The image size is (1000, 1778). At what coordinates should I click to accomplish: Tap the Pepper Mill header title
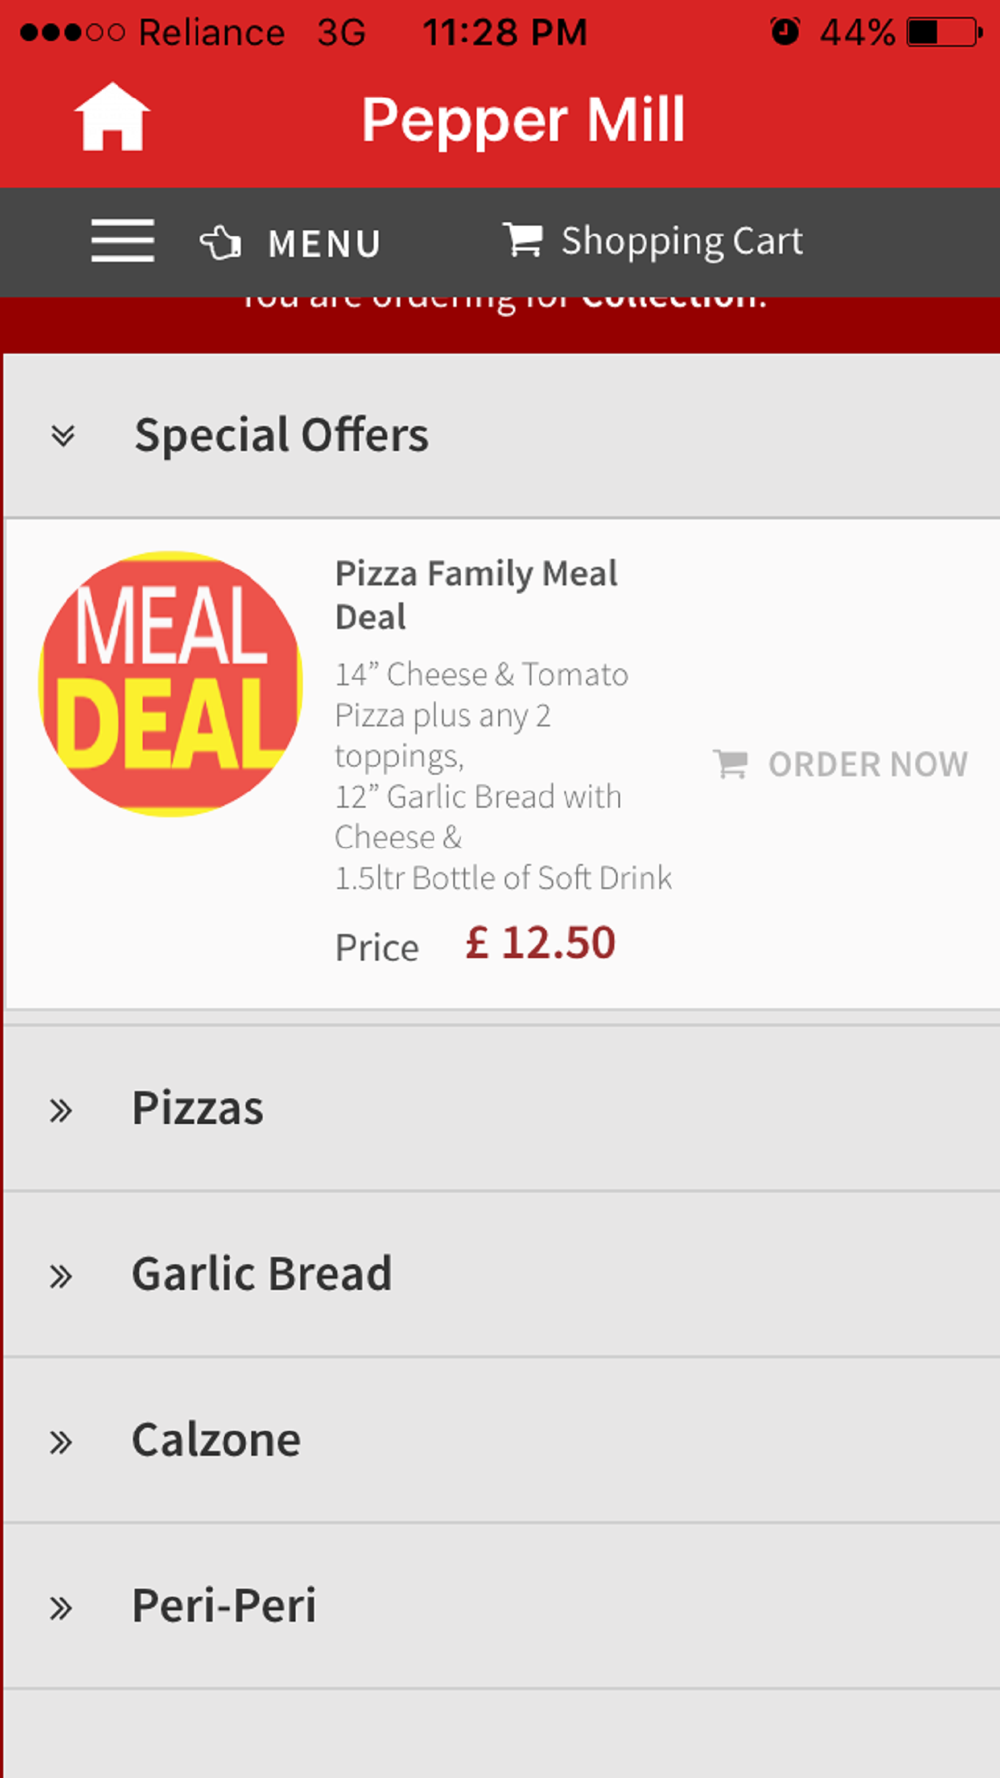[x=523, y=120]
